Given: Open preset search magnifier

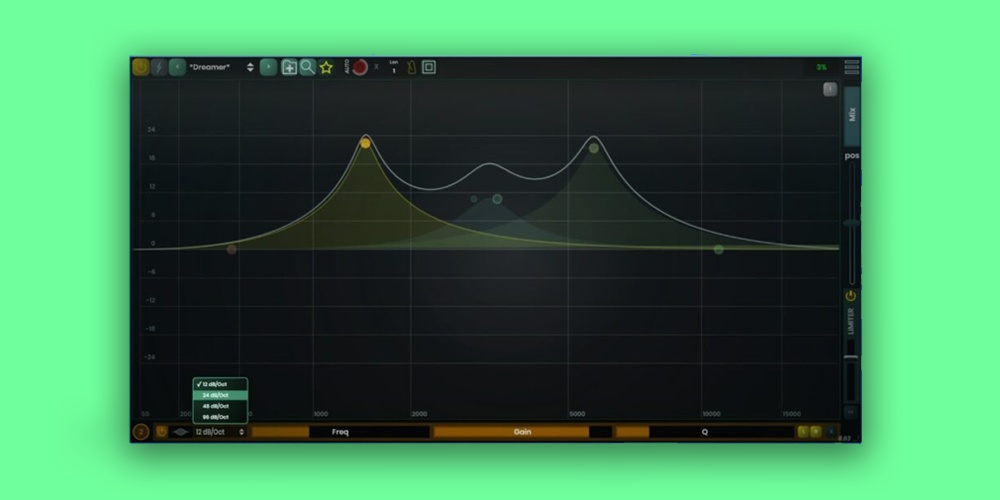Looking at the screenshot, I should (x=308, y=67).
